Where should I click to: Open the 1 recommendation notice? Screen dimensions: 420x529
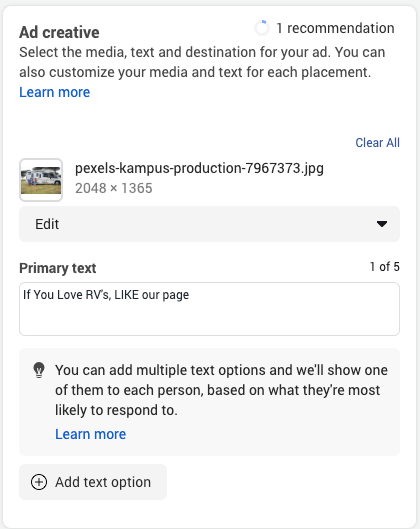[x=335, y=28]
